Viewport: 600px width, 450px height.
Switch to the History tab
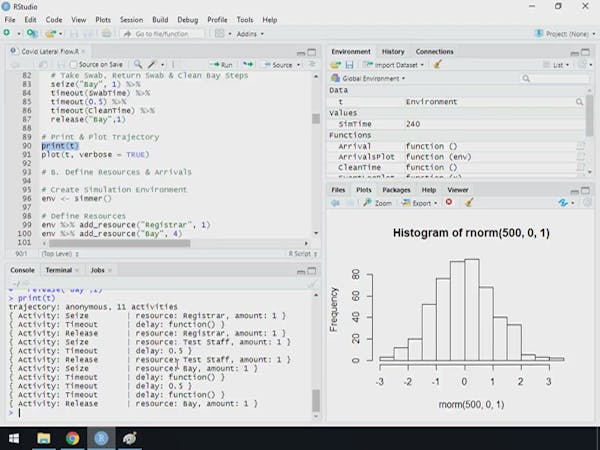(x=393, y=52)
